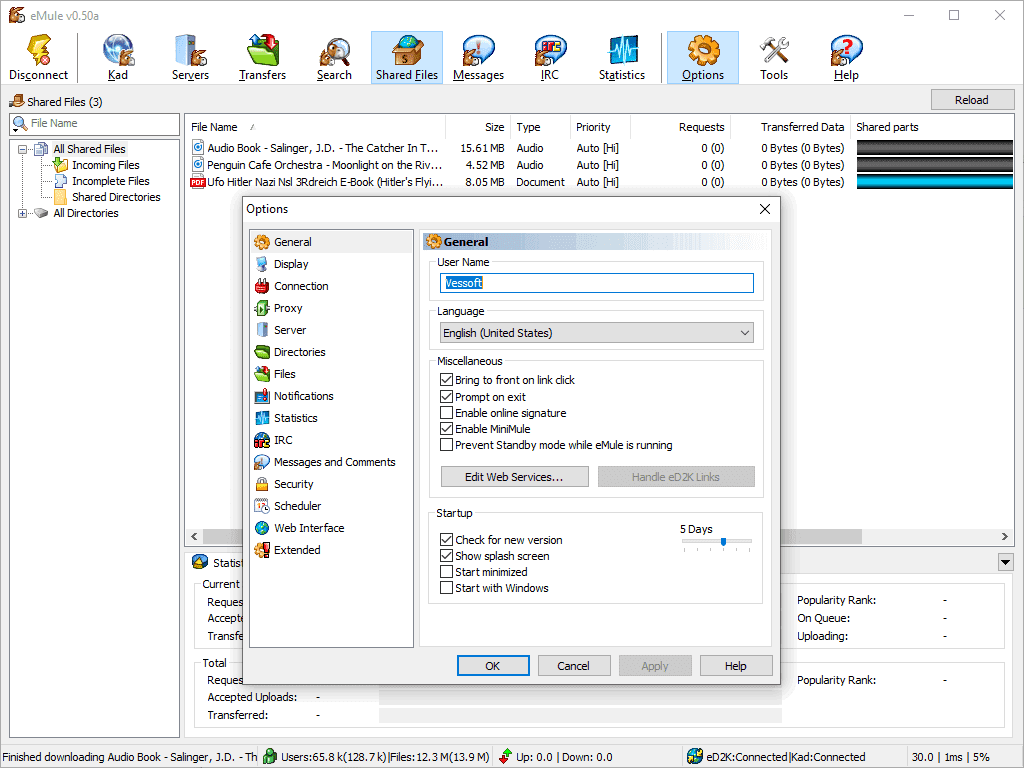Click the Edit Web Services button
Image resolution: width=1024 pixels, height=768 pixels.
pos(515,477)
